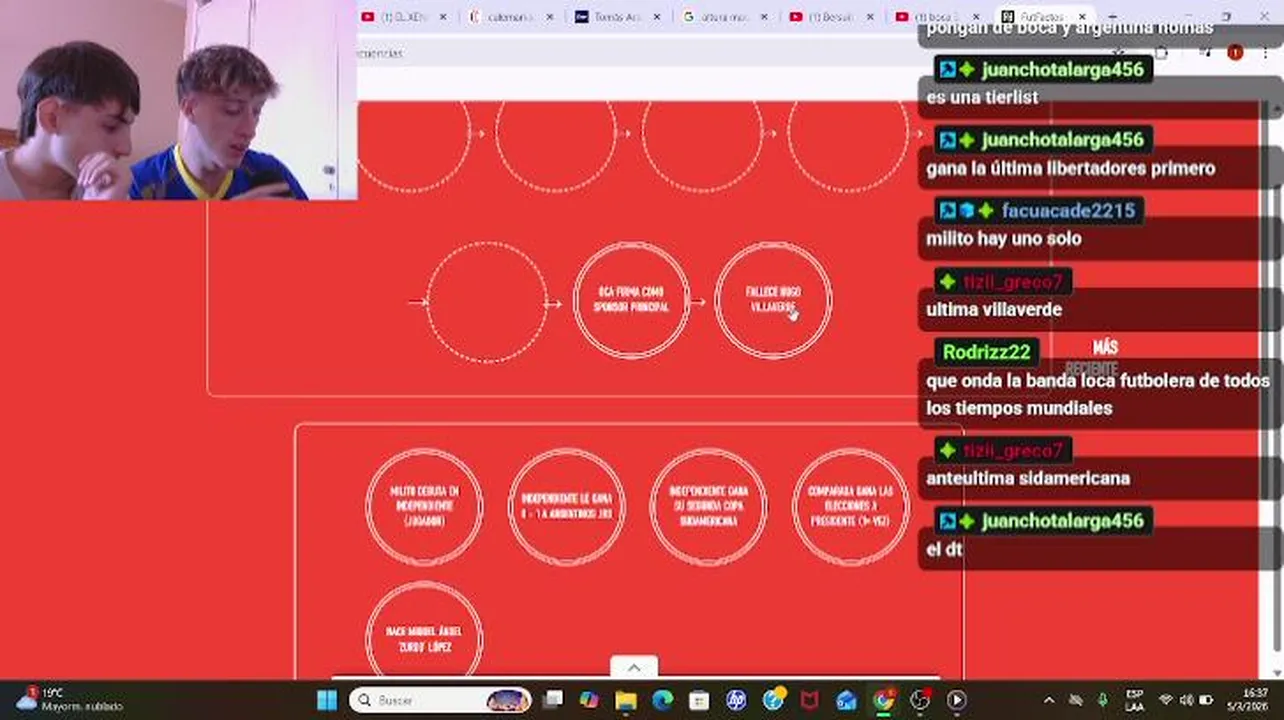Click chat message 'el dt'
1284x720 pixels.
coord(944,548)
